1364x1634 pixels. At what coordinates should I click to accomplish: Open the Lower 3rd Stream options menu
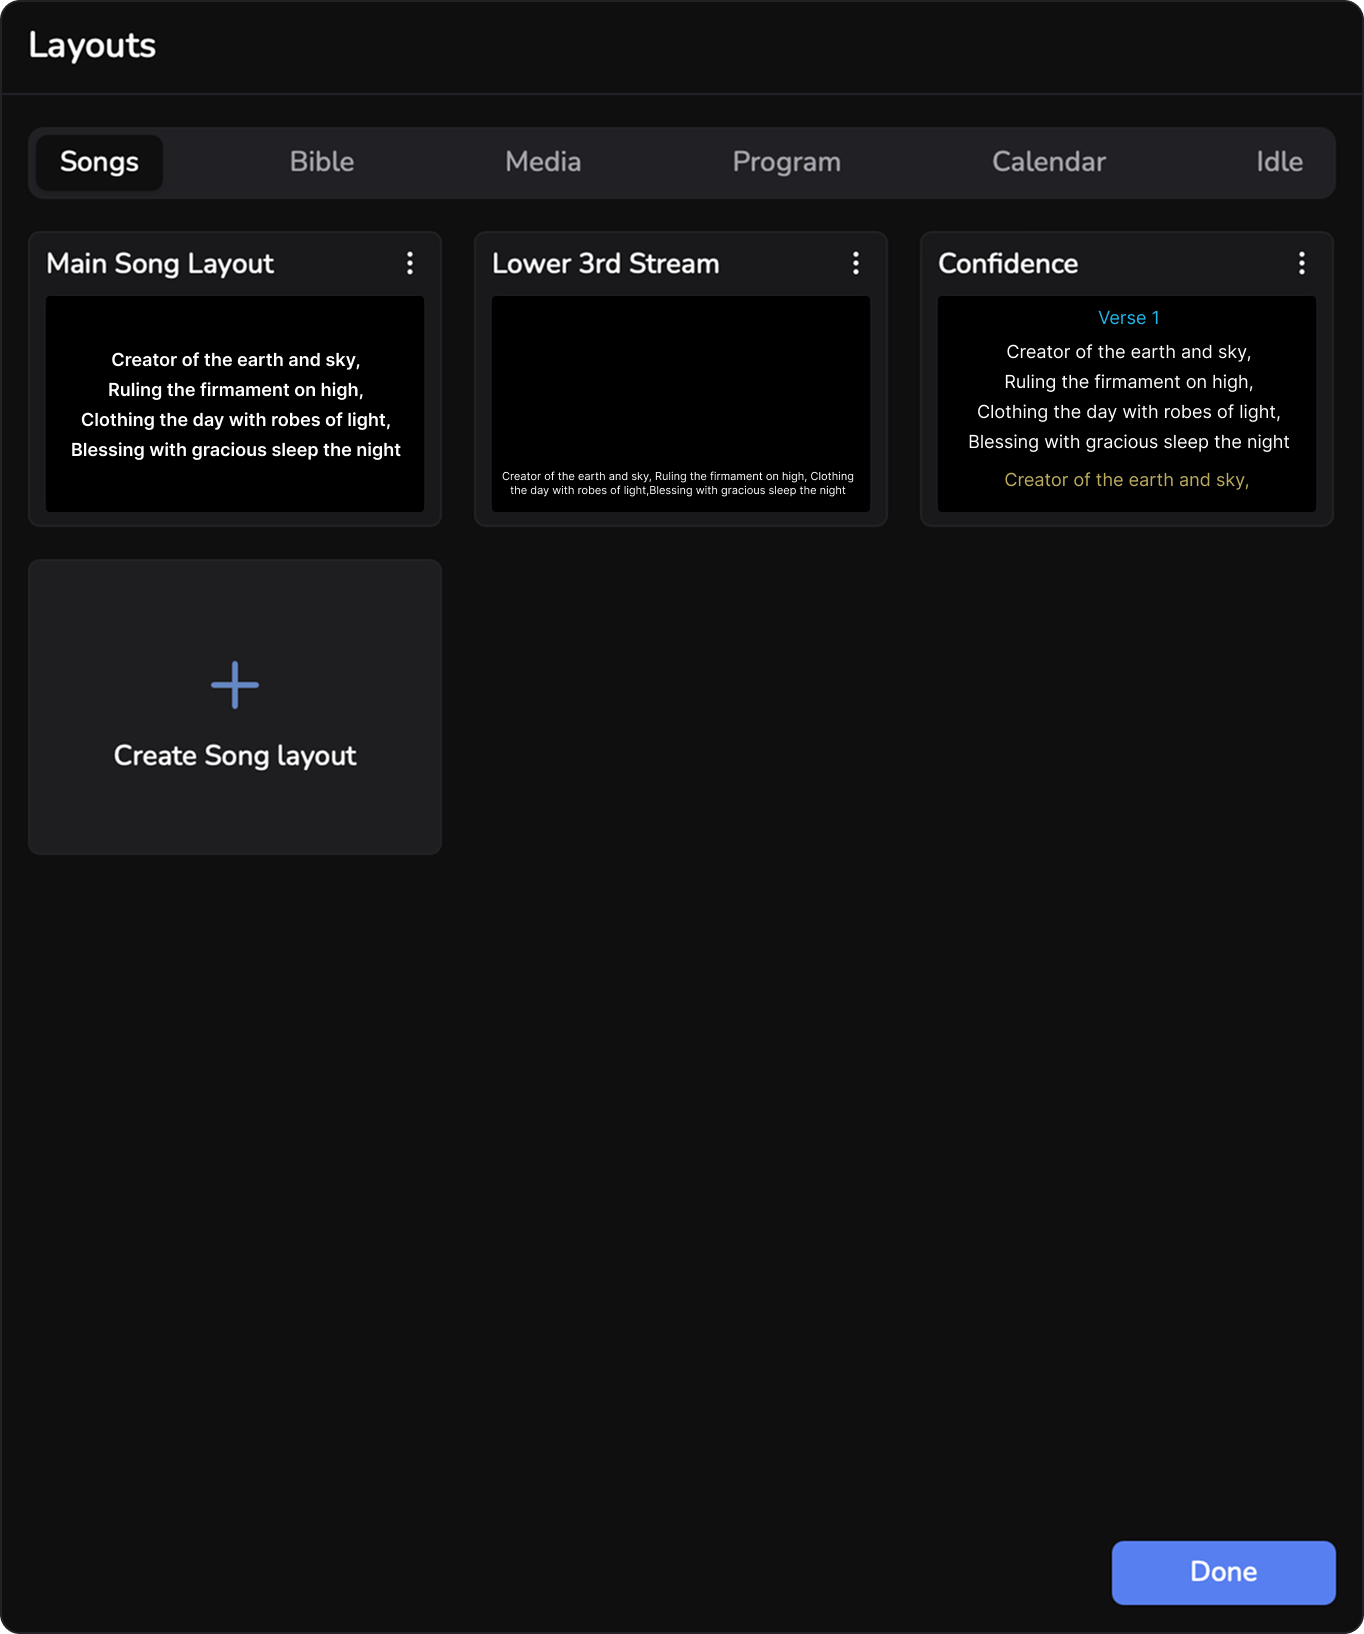click(856, 263)
